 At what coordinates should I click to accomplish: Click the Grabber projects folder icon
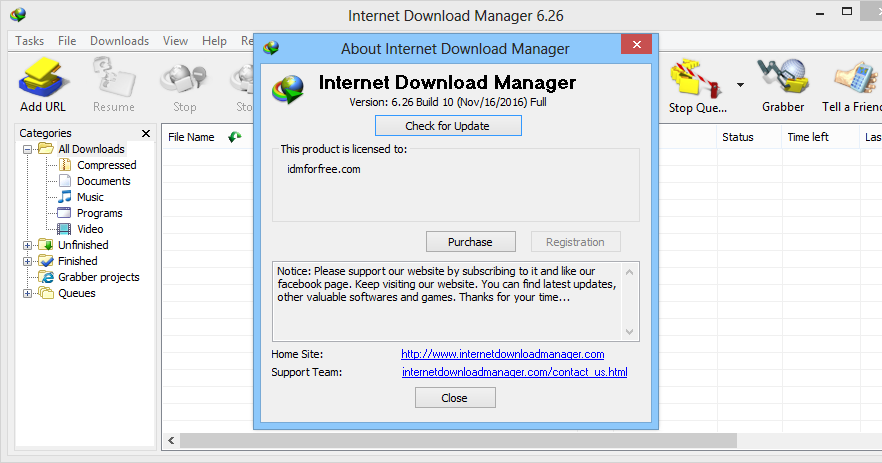tap(46, 277)
